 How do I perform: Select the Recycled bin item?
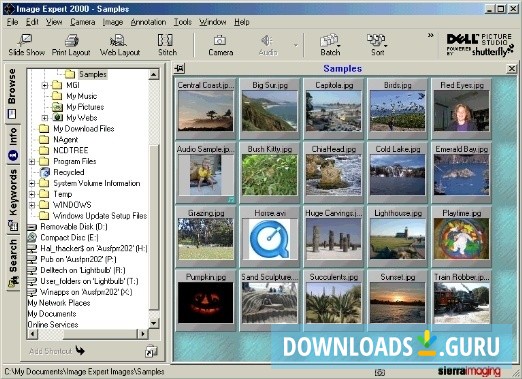click(69, 172)
